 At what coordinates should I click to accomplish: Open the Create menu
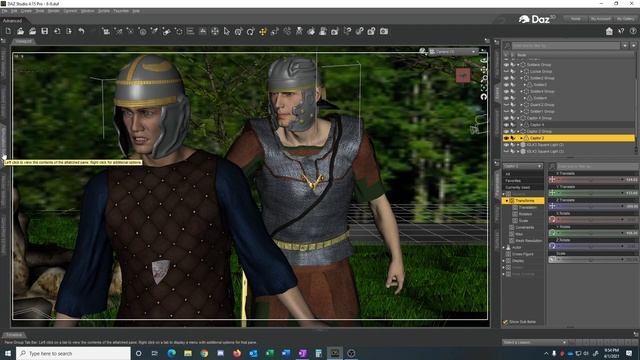pyautogui.click(x=26, y=11)
